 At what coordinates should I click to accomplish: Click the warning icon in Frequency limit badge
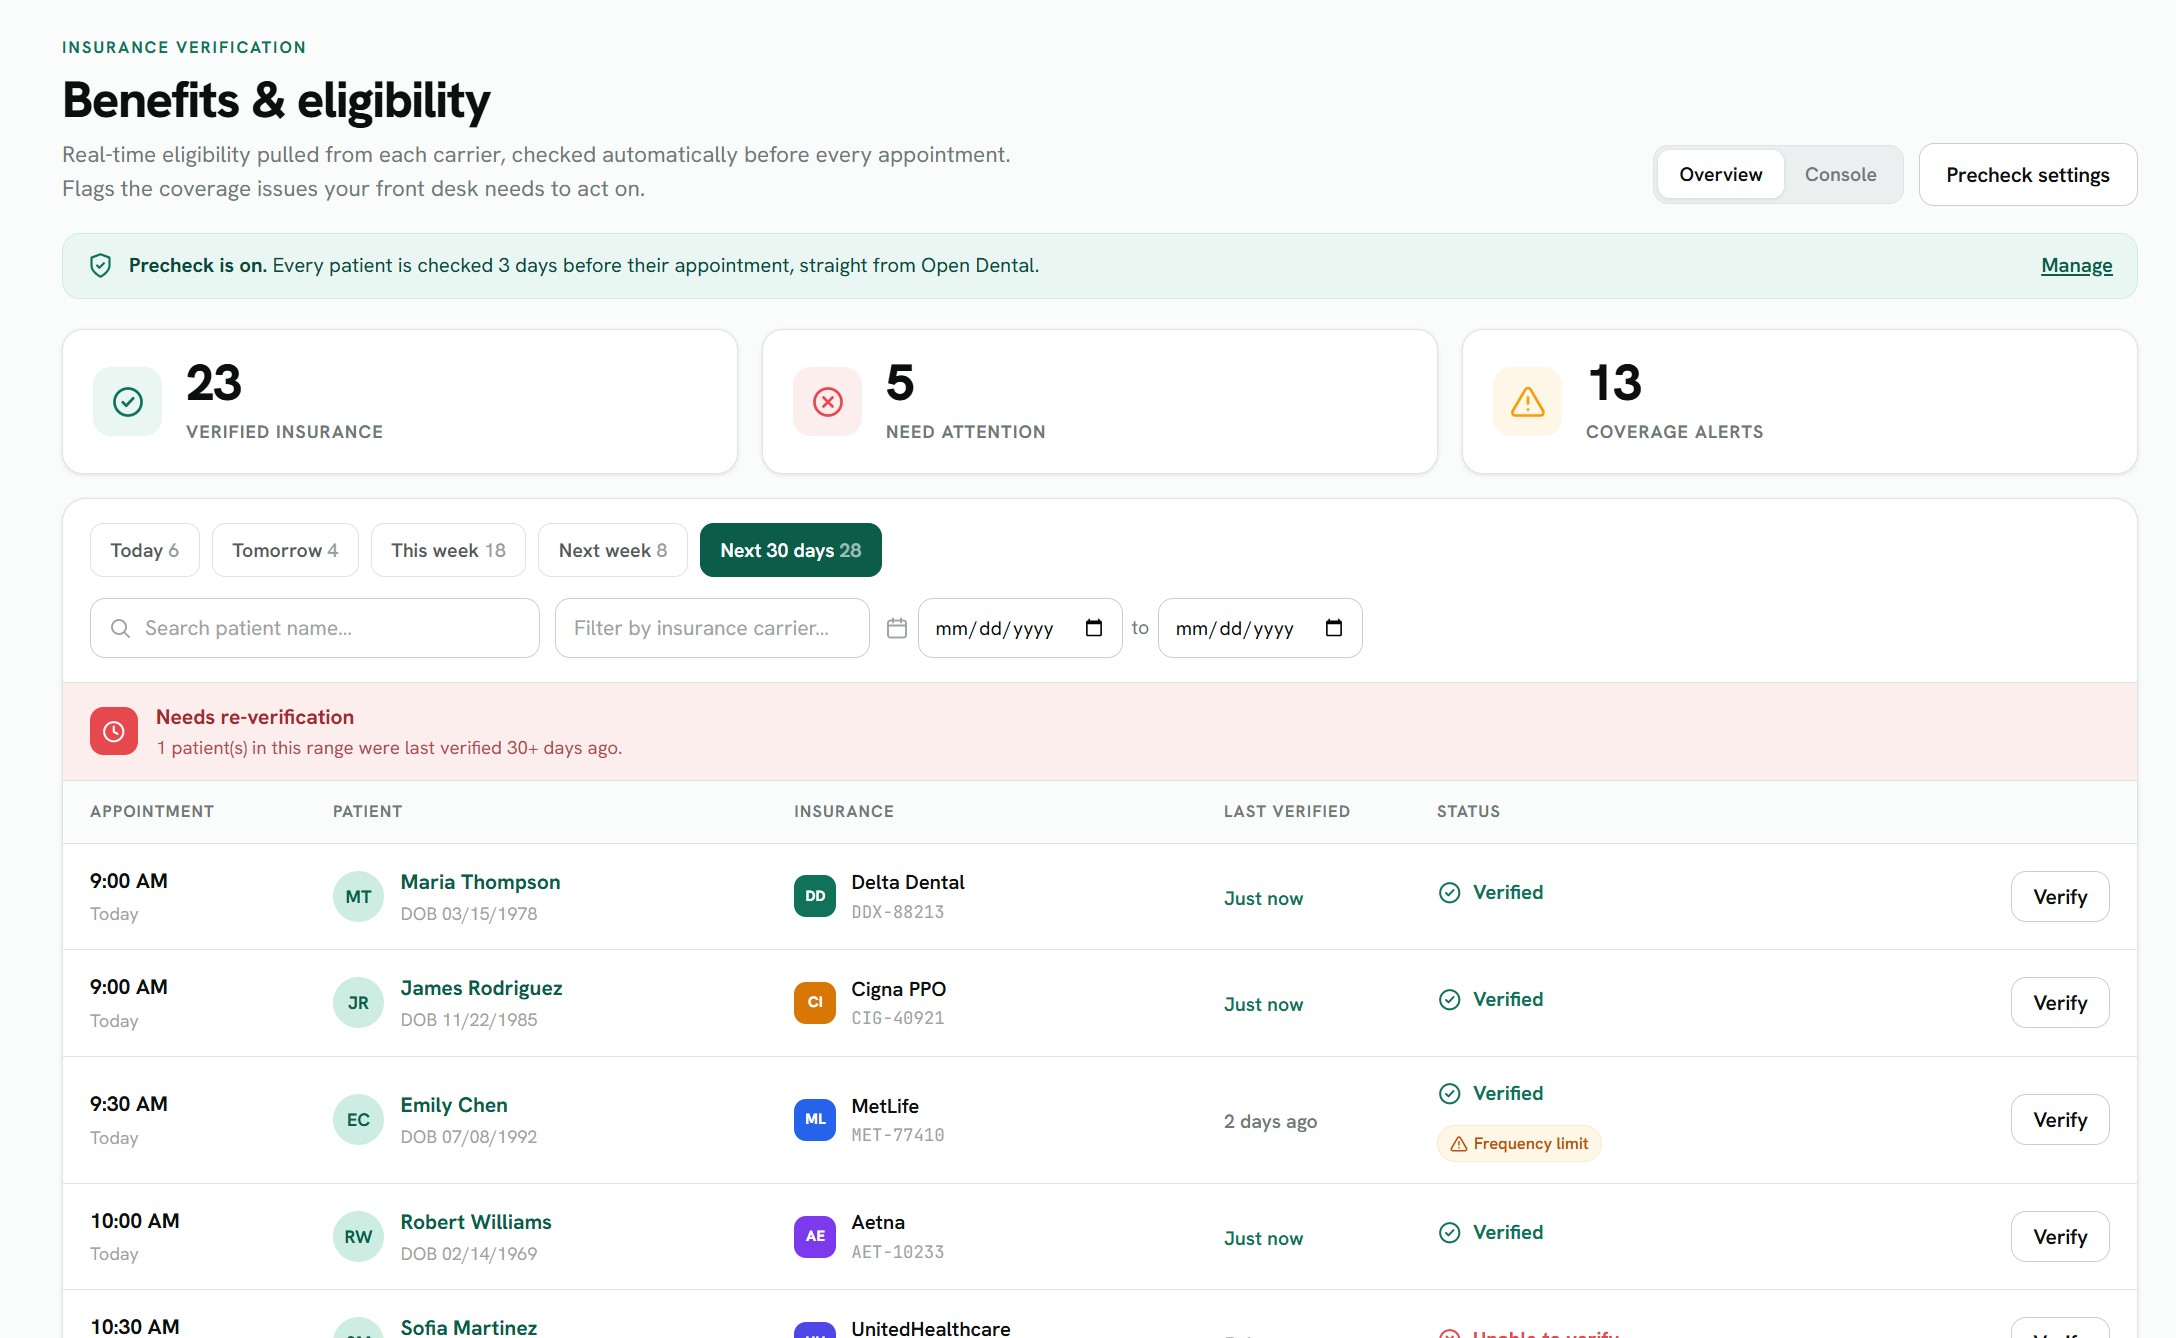point(1459,1144)
